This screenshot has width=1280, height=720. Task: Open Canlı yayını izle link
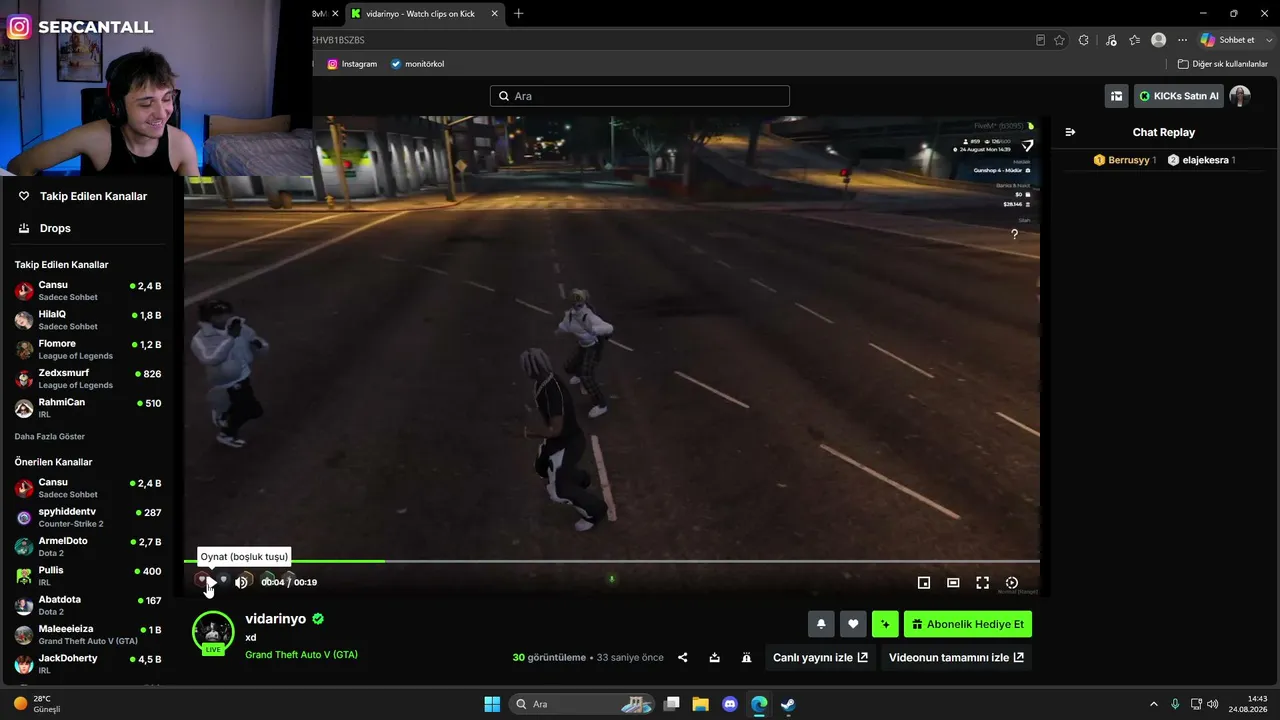pos(821,657)
